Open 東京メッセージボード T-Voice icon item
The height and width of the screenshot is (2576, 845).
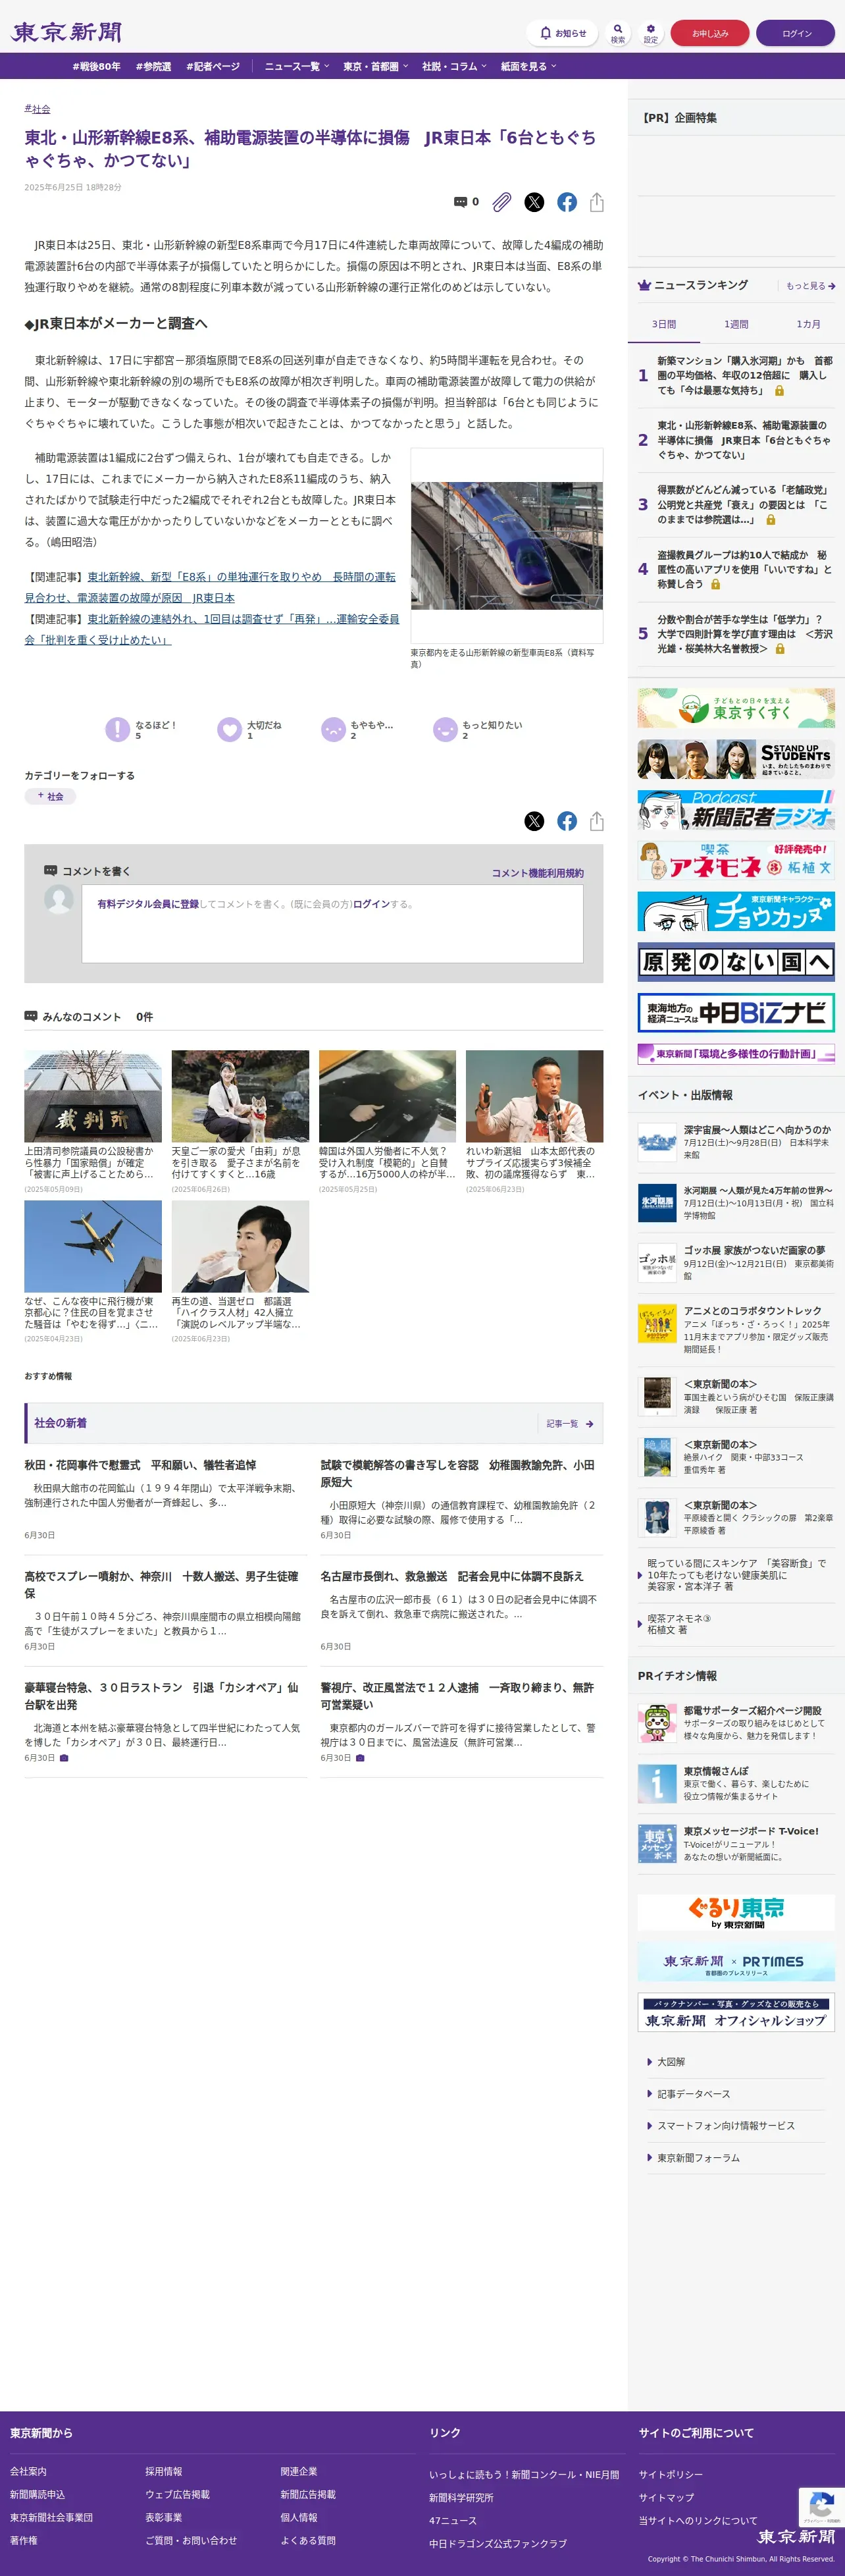pyautogui.click(x=657, y=1843)
